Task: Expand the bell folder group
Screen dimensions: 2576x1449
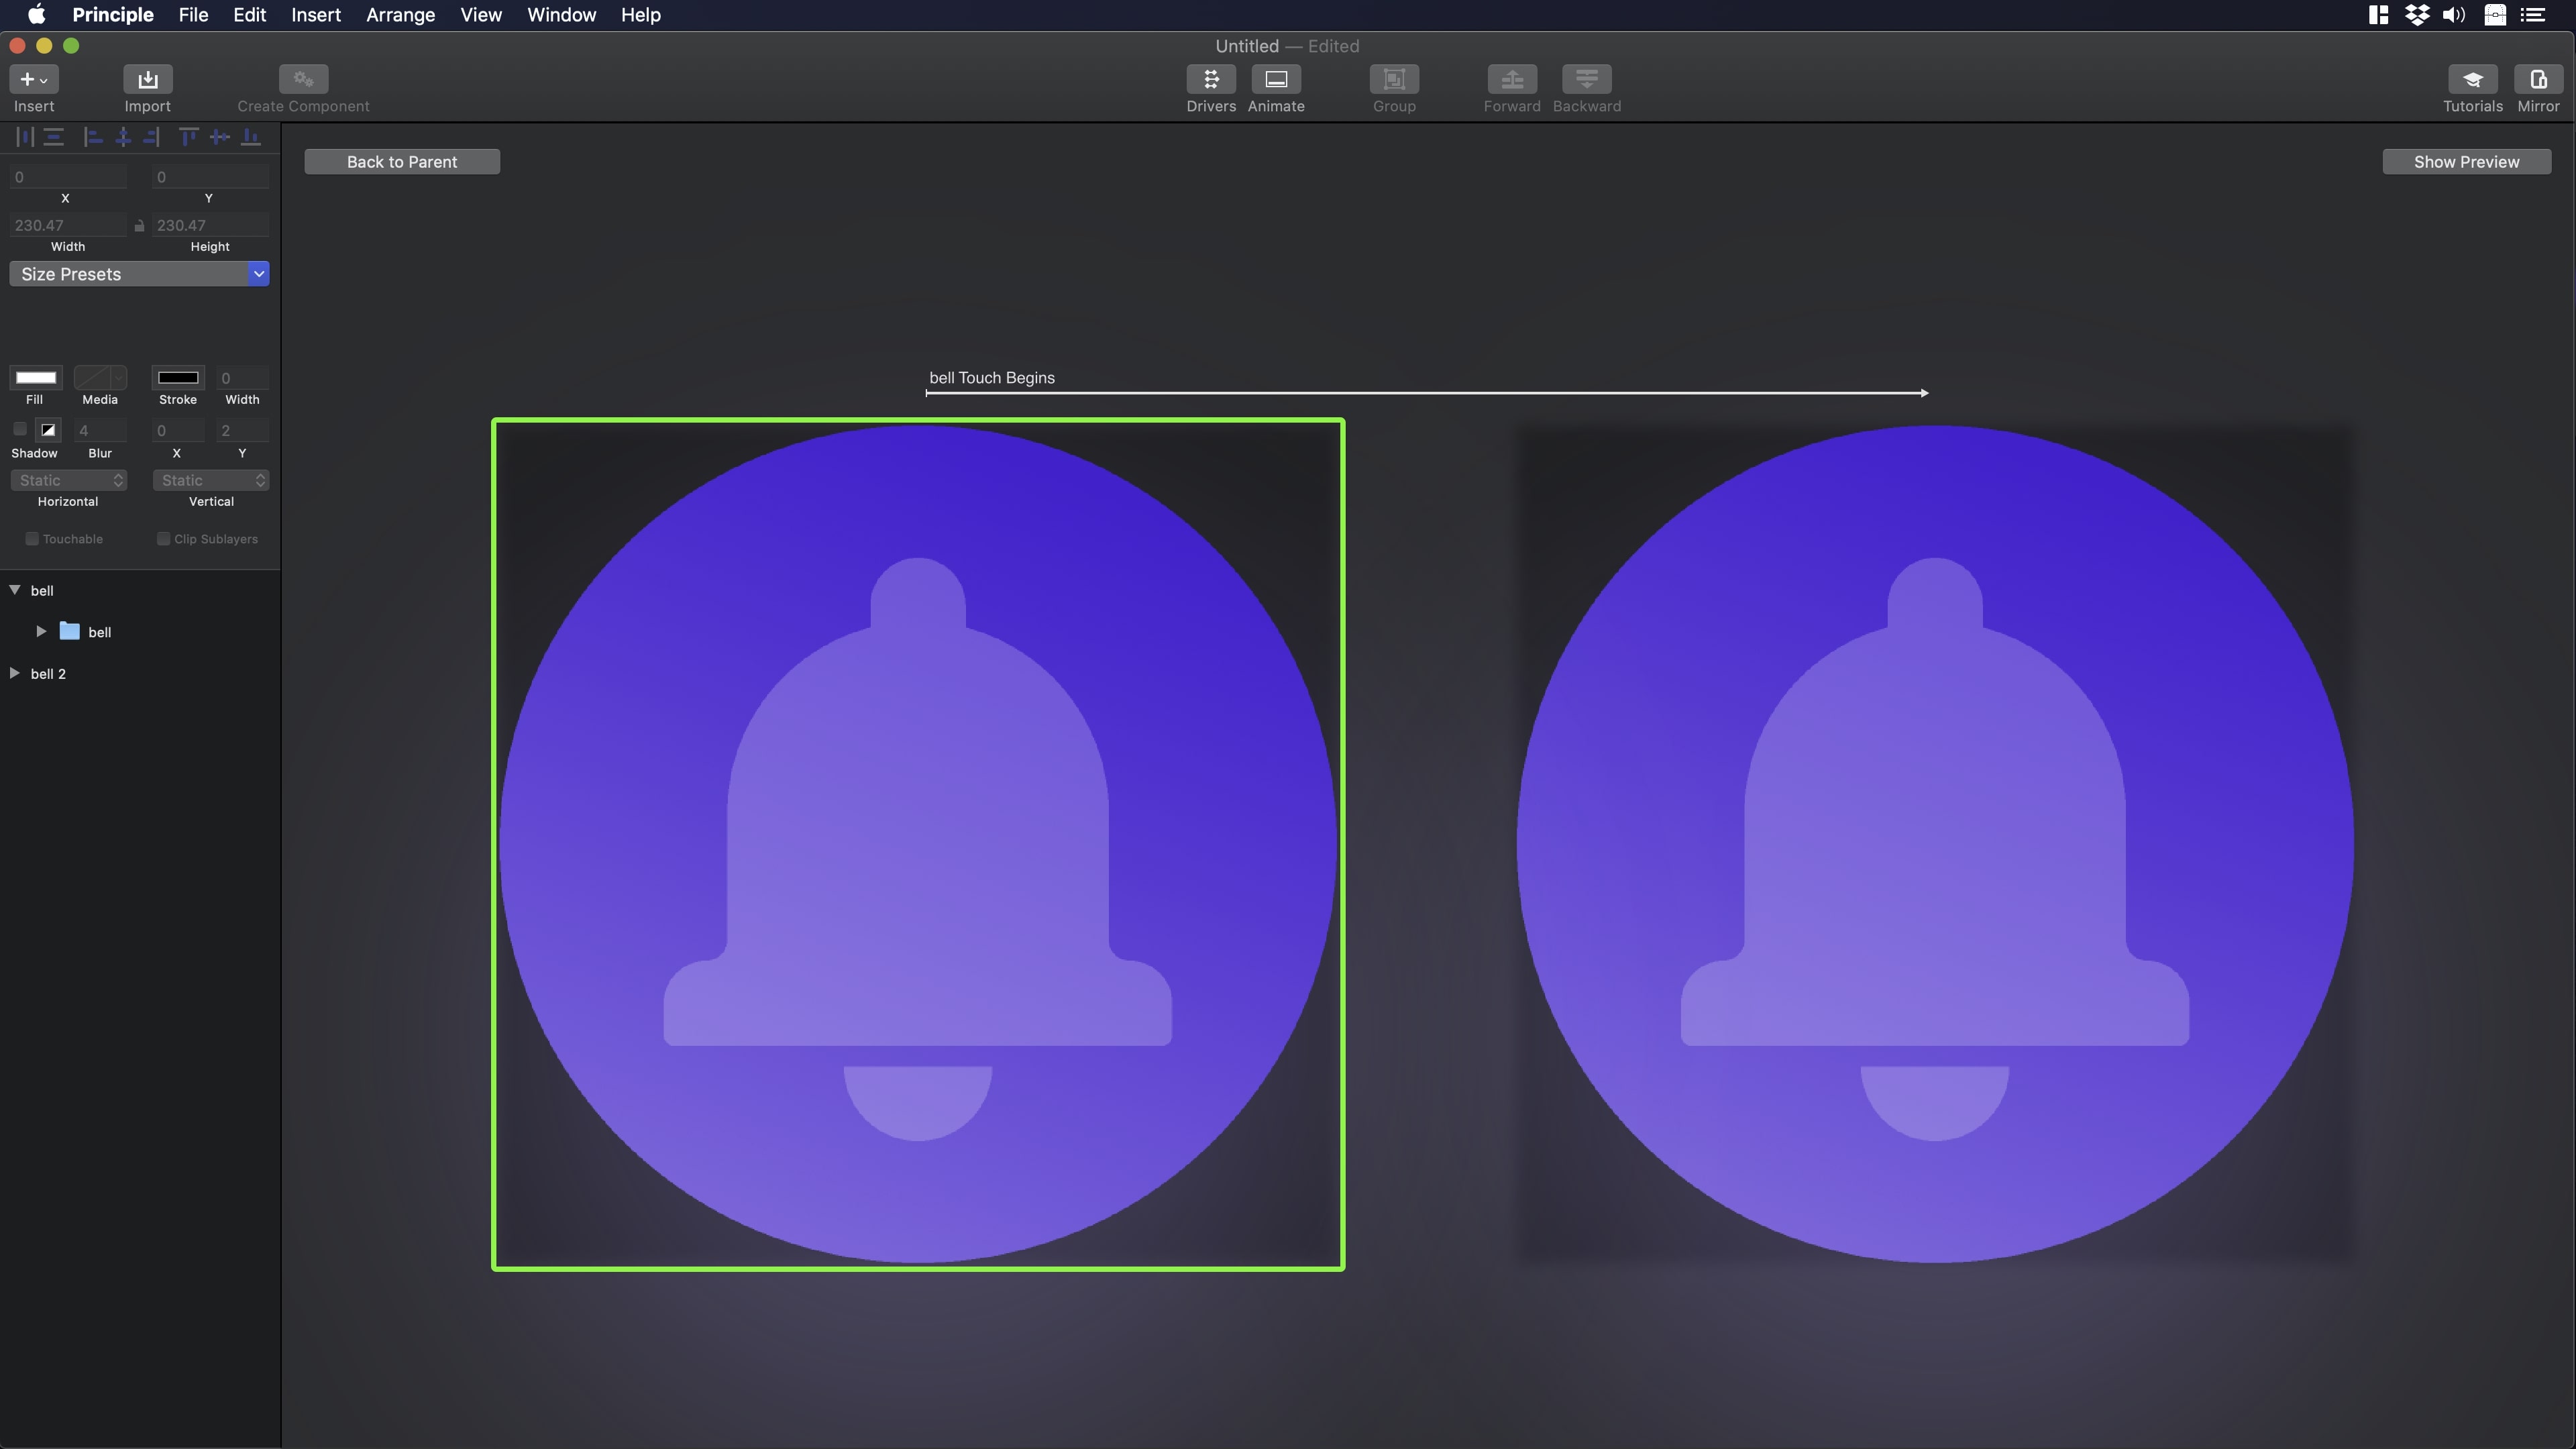Action: tap(41, 631)
